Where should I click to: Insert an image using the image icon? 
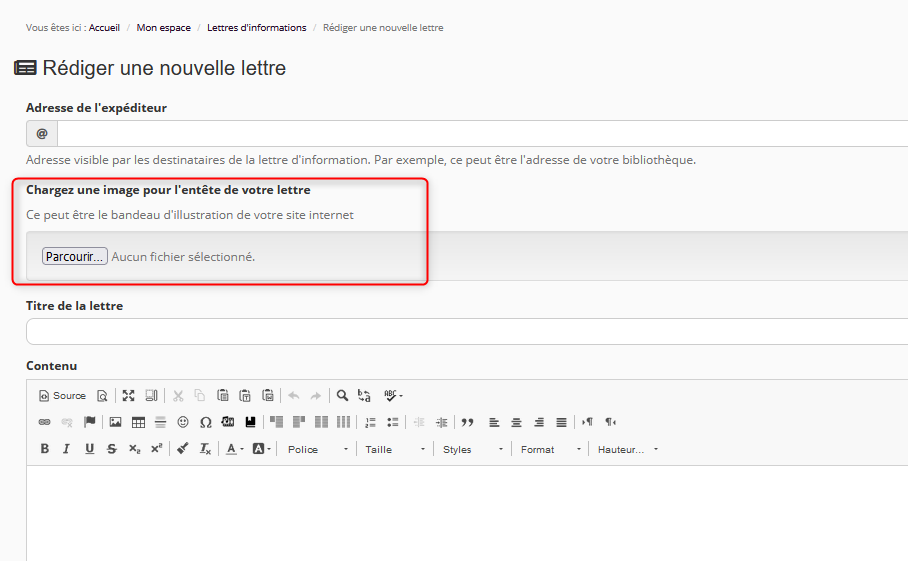coord(115,422)
